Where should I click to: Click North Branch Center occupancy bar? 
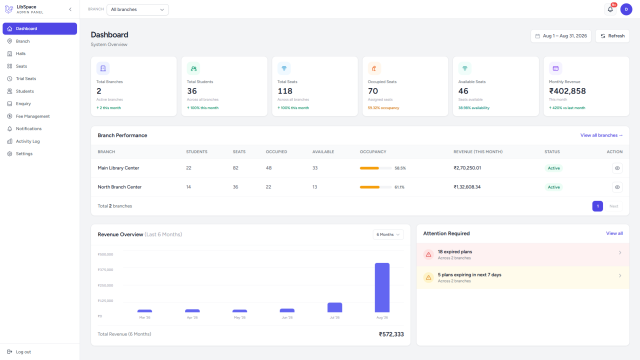coord(376,187)
